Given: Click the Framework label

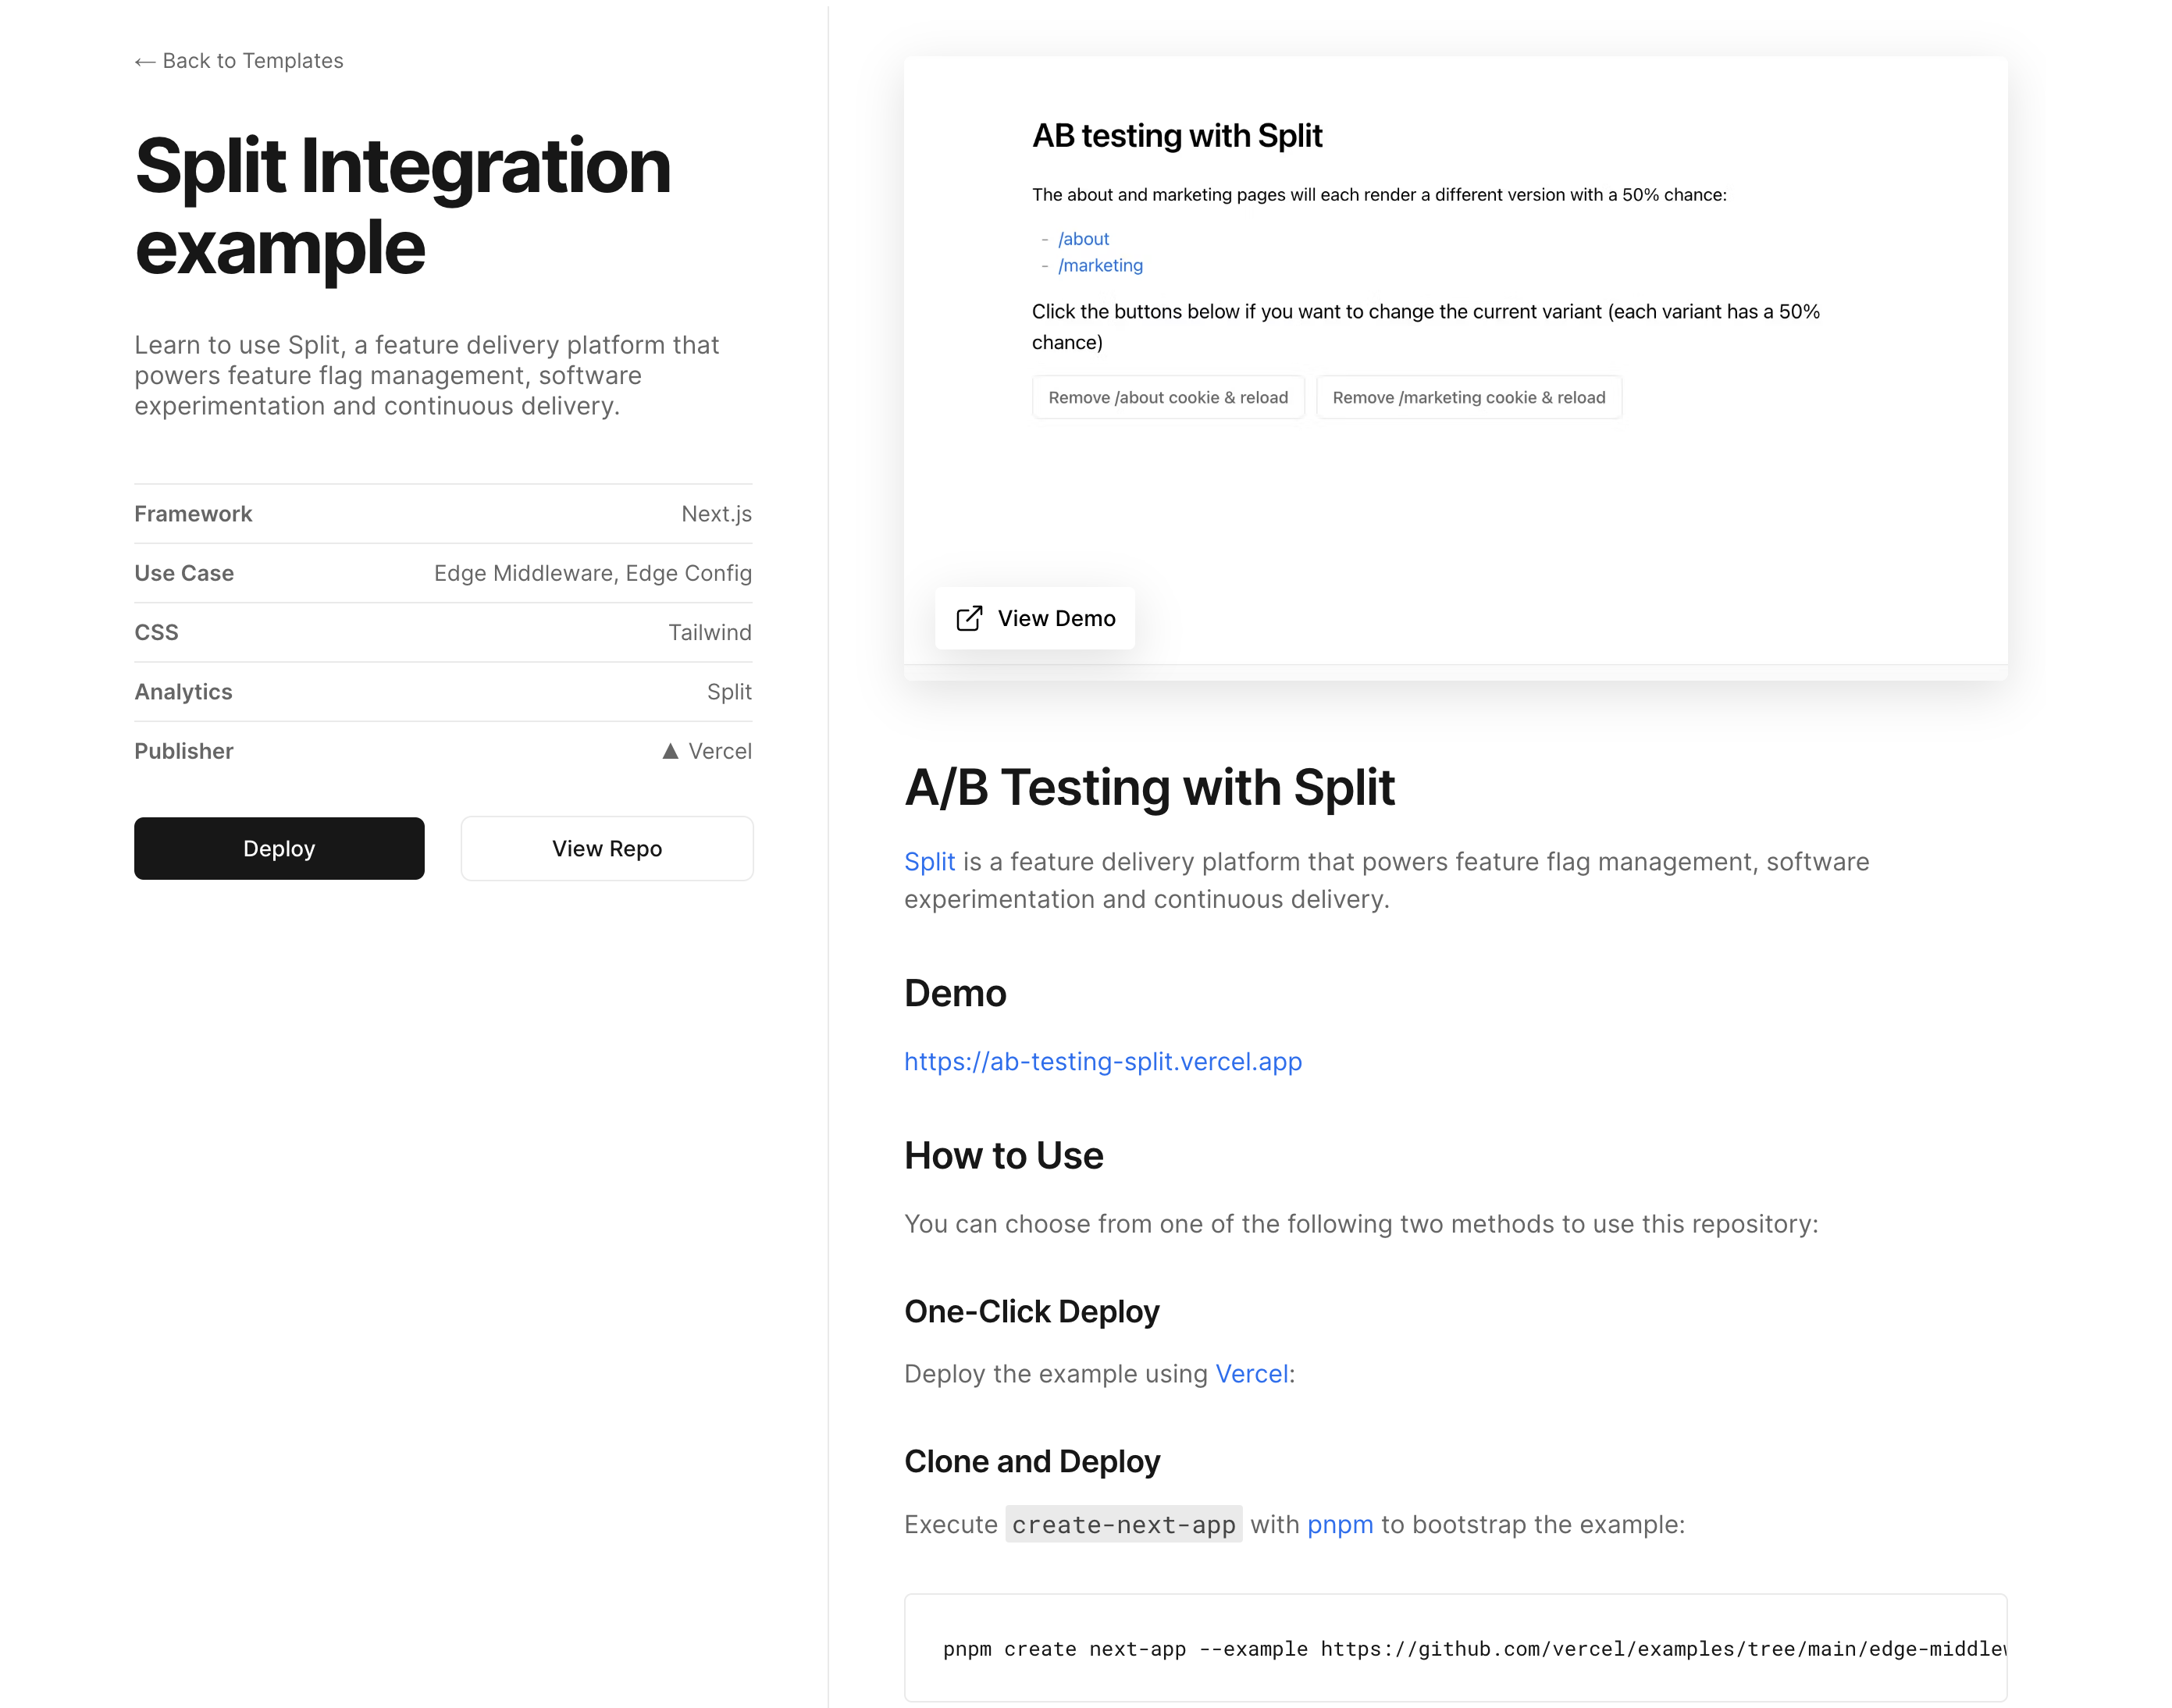Looking at the screenshot, I should point(193,514).
